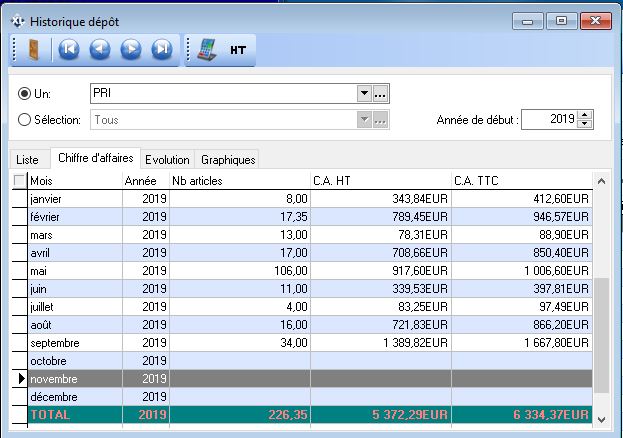Open the Graphiques tab
This screenshot has width=623, height=438.
[x=228, y=160]
